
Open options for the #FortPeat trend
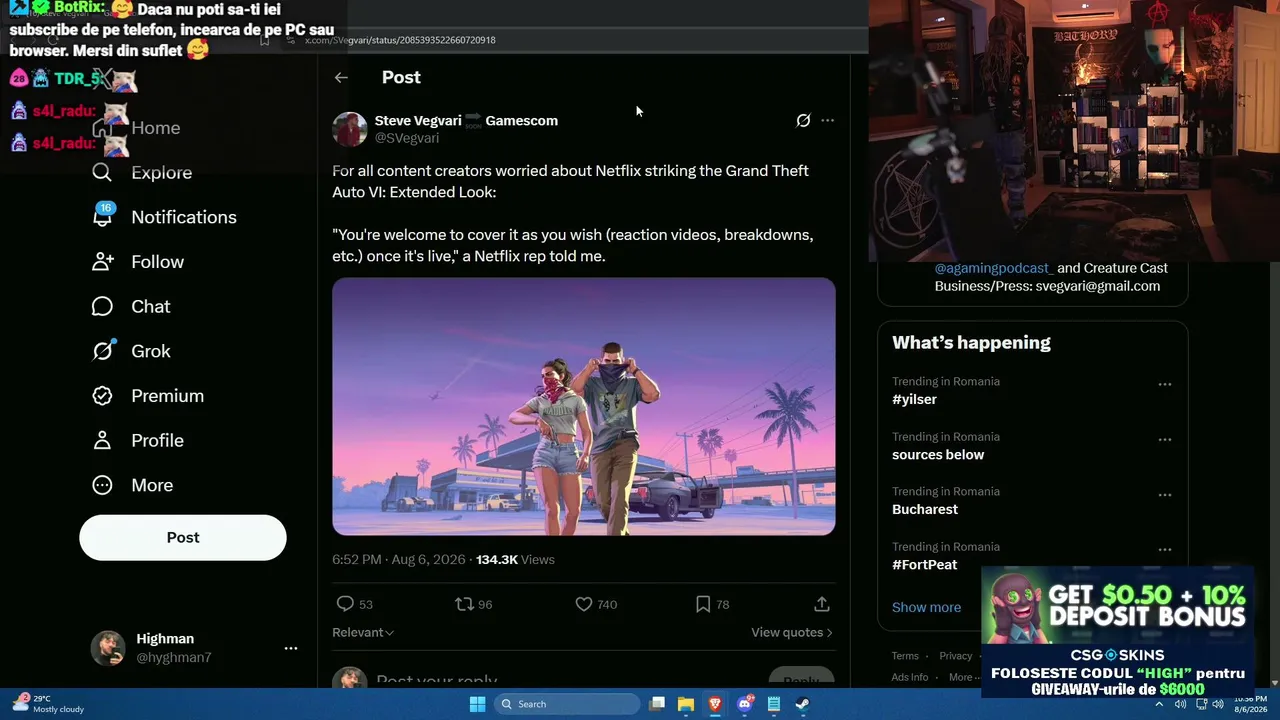point(1165,550)
